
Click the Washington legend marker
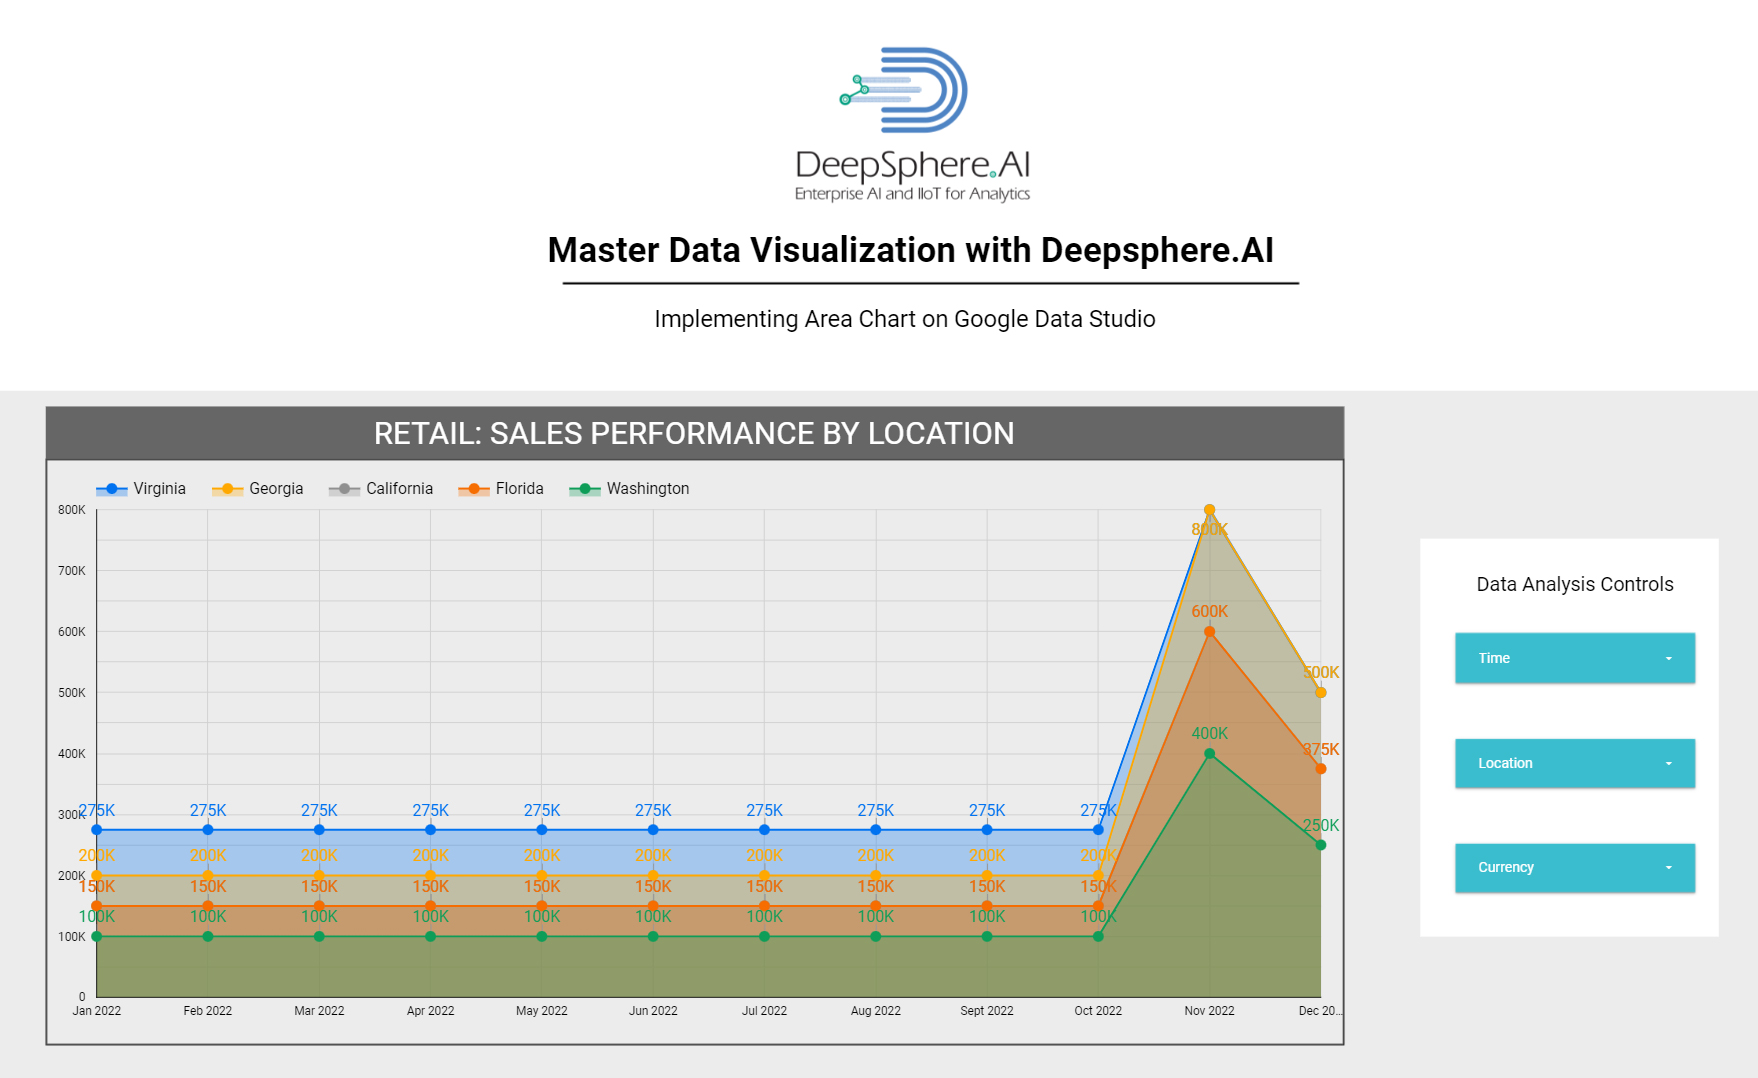[x=585, y=489]
